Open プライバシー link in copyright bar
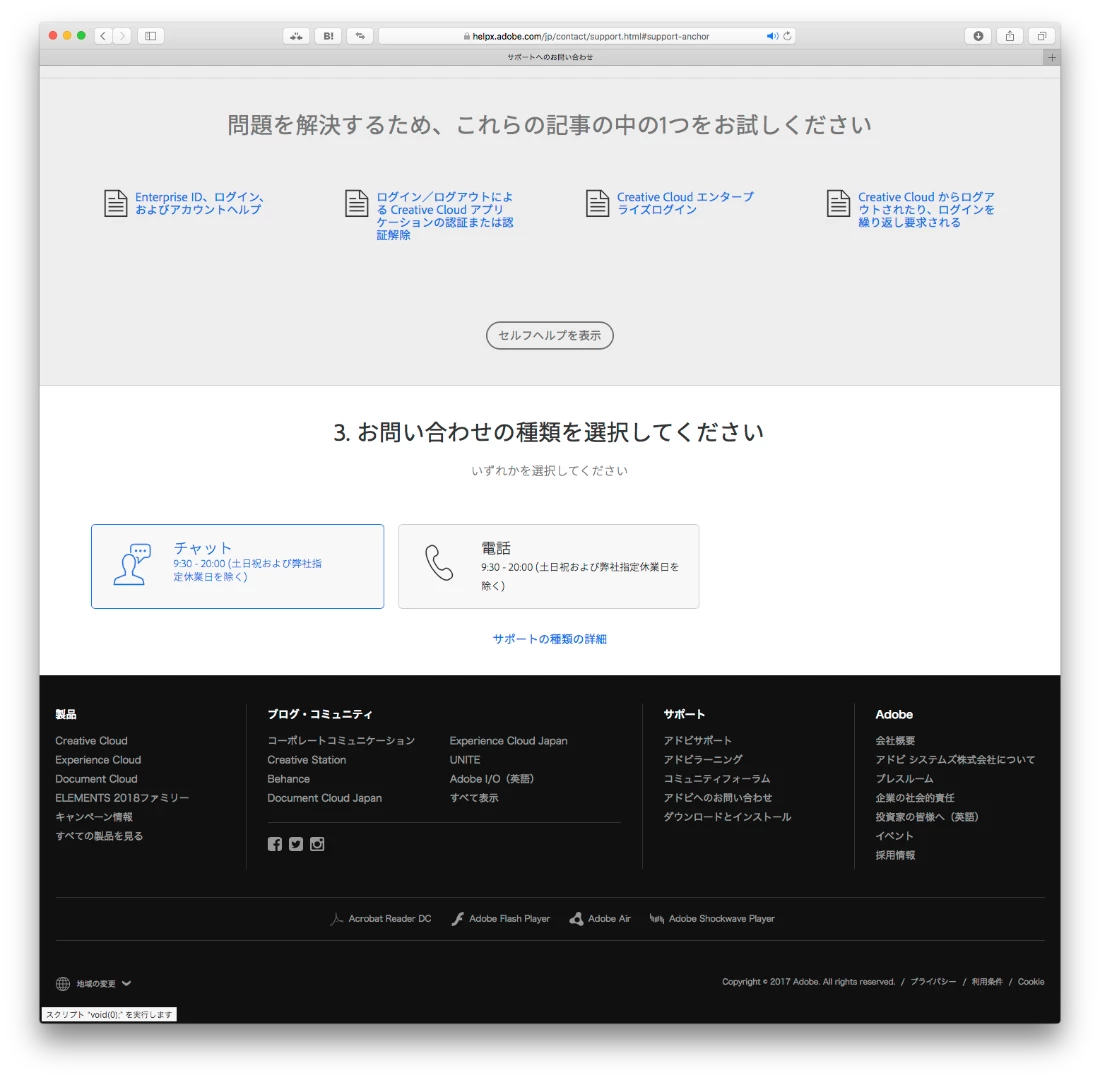 coord(933,982)
